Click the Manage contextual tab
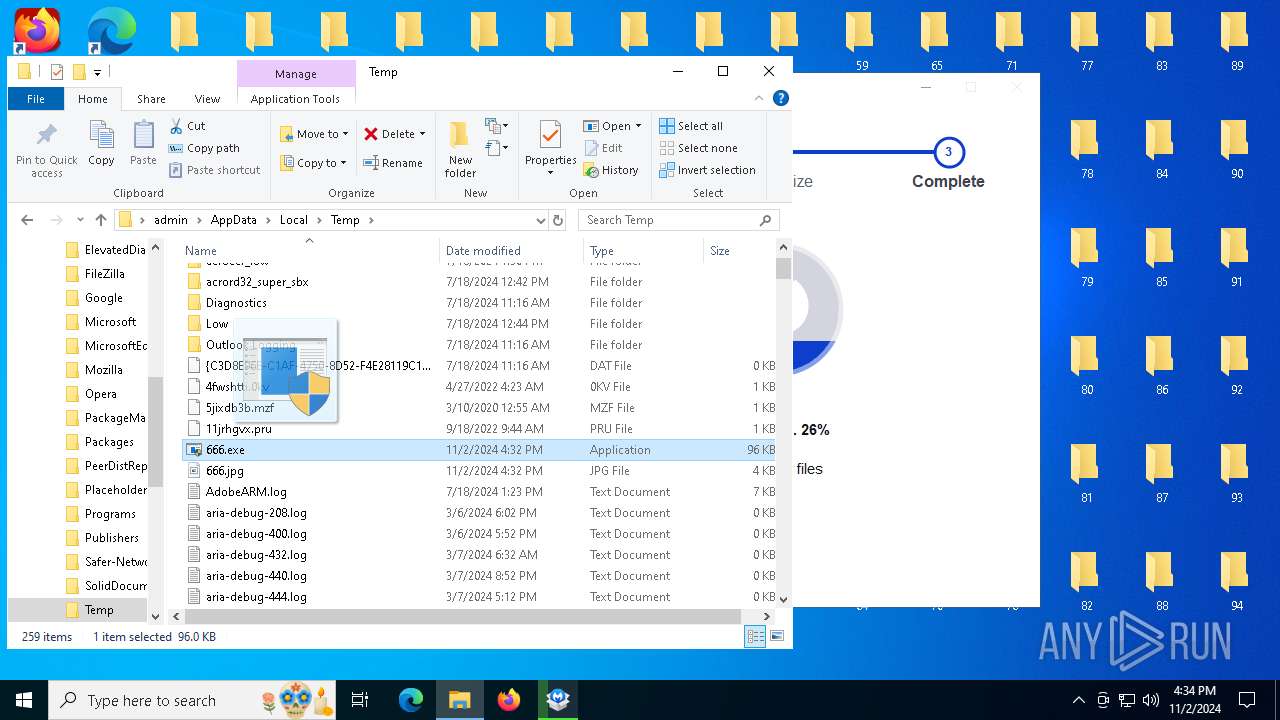Viewport: 1280px width, 720px height. (296, 74)
